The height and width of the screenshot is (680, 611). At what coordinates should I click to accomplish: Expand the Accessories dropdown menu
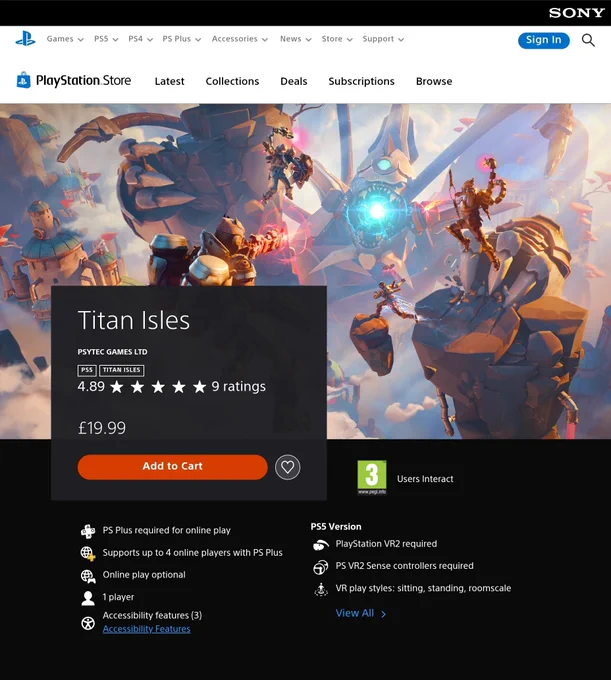click(x=240, y=39)
